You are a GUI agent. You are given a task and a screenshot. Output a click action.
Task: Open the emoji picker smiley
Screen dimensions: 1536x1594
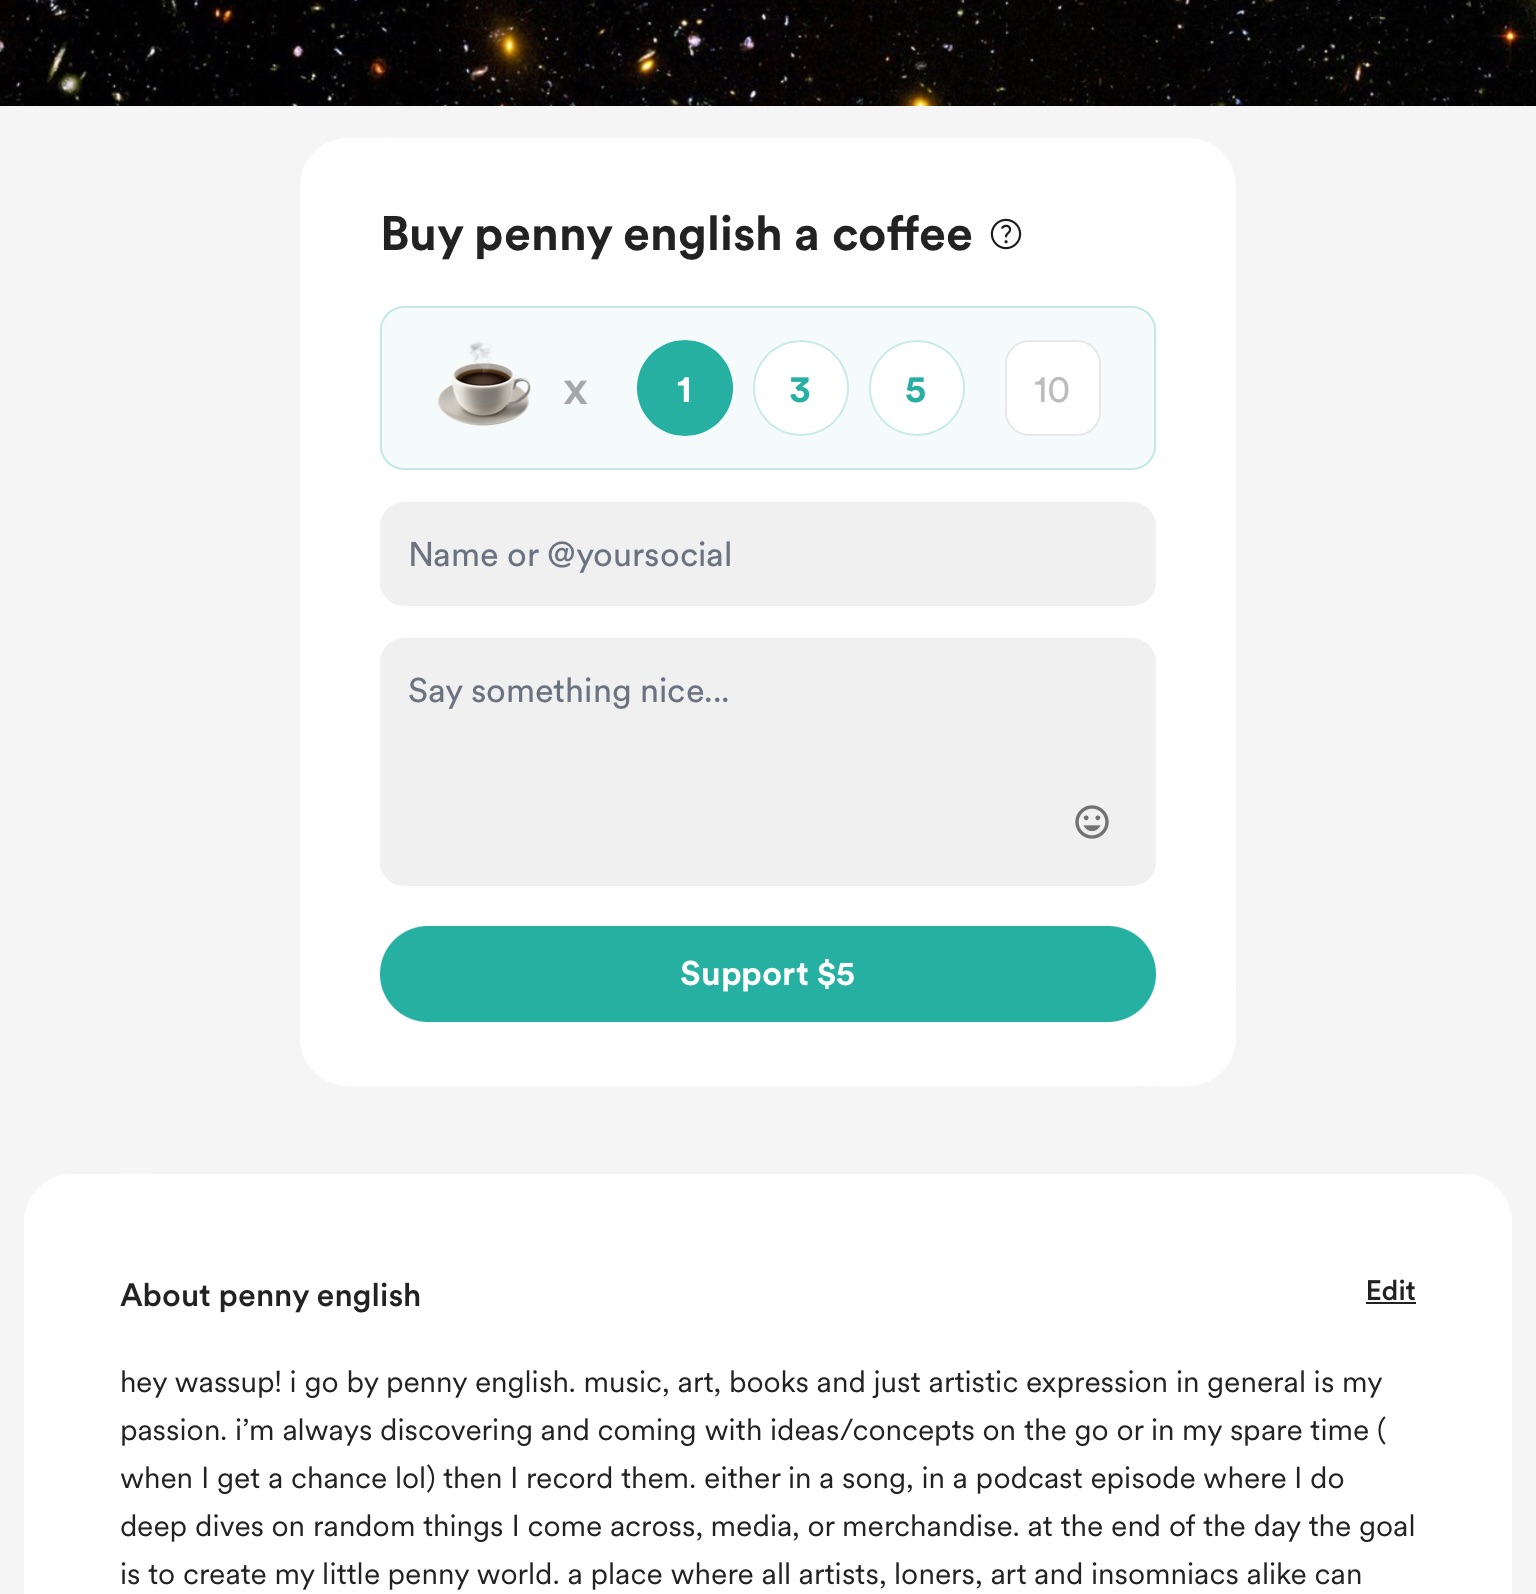coord(1091,822)
